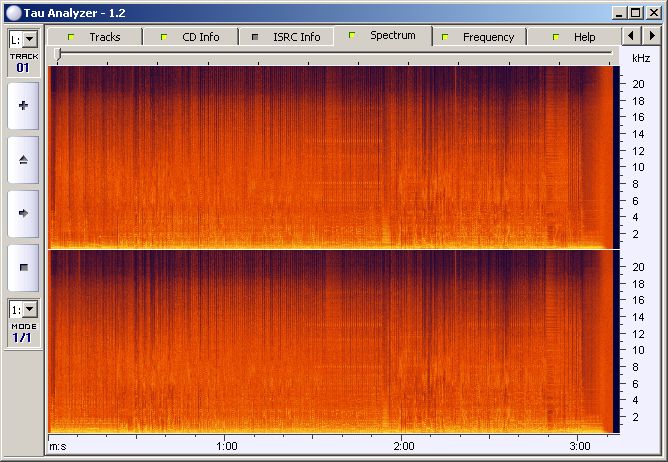Click the mode 1/1 display

click(22, 338)
